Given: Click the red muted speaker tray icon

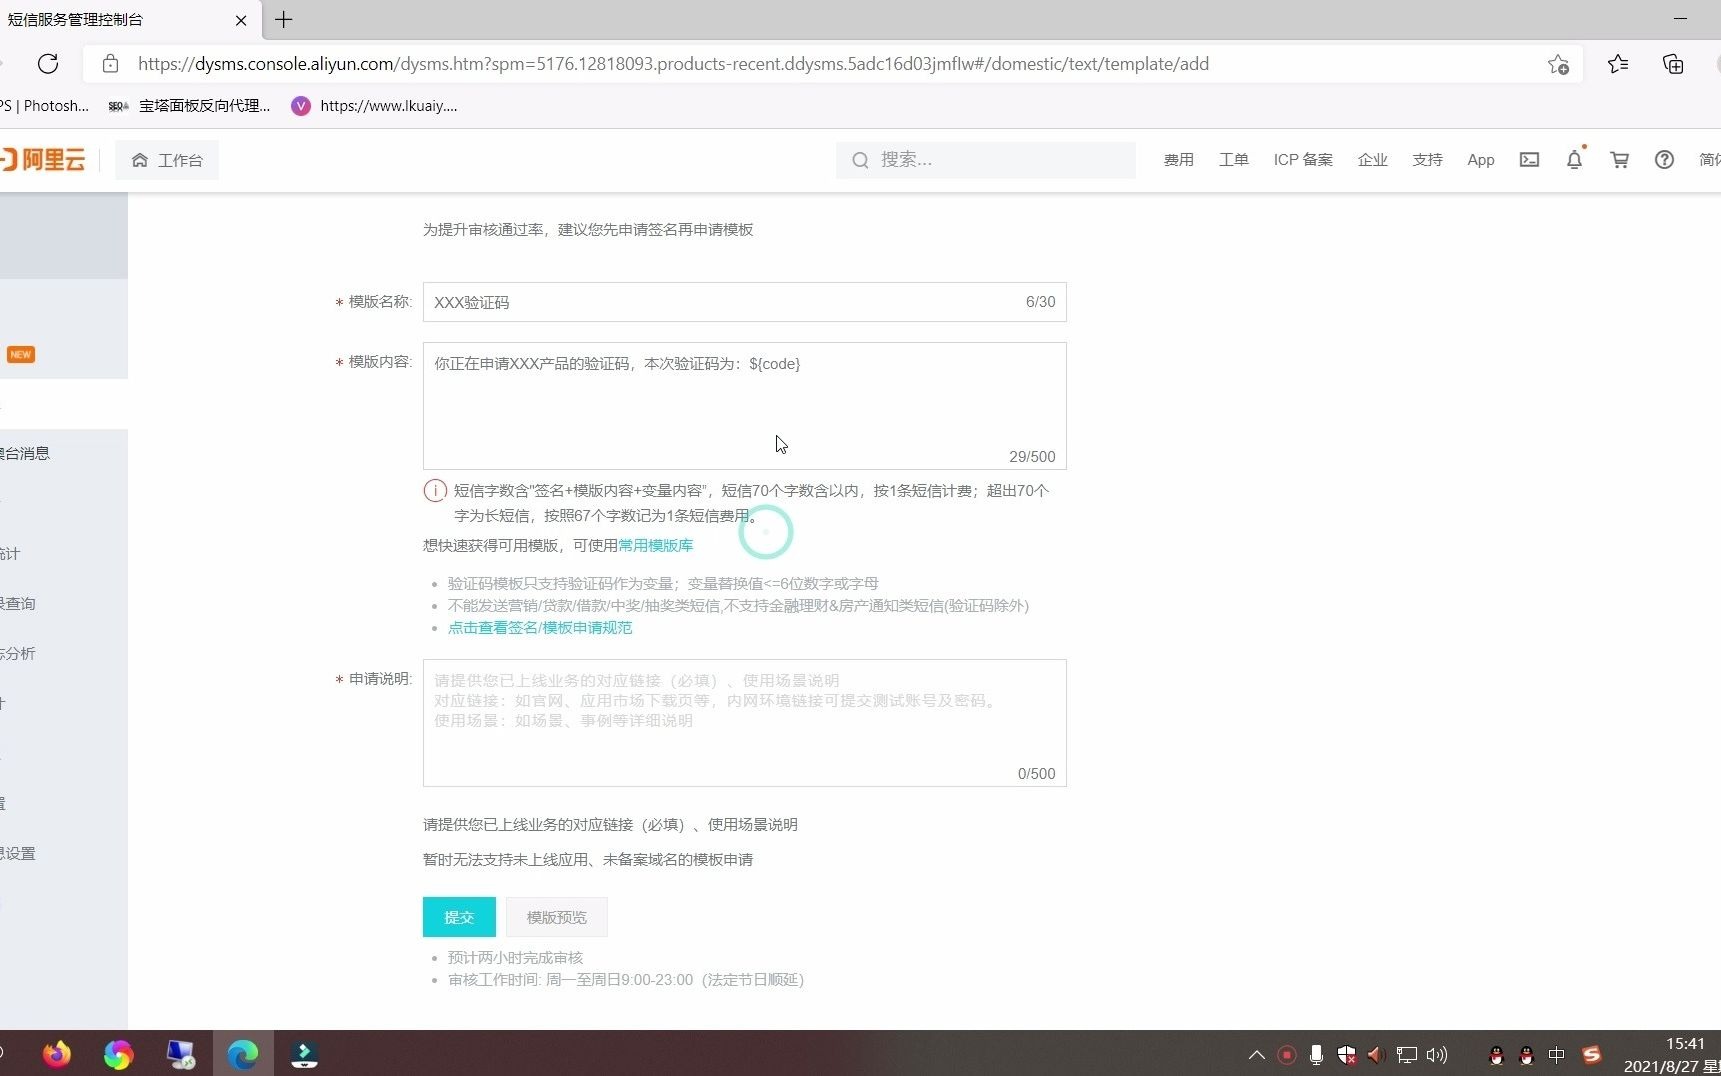Looking at the screenshot, I should pos(1375,1055).
